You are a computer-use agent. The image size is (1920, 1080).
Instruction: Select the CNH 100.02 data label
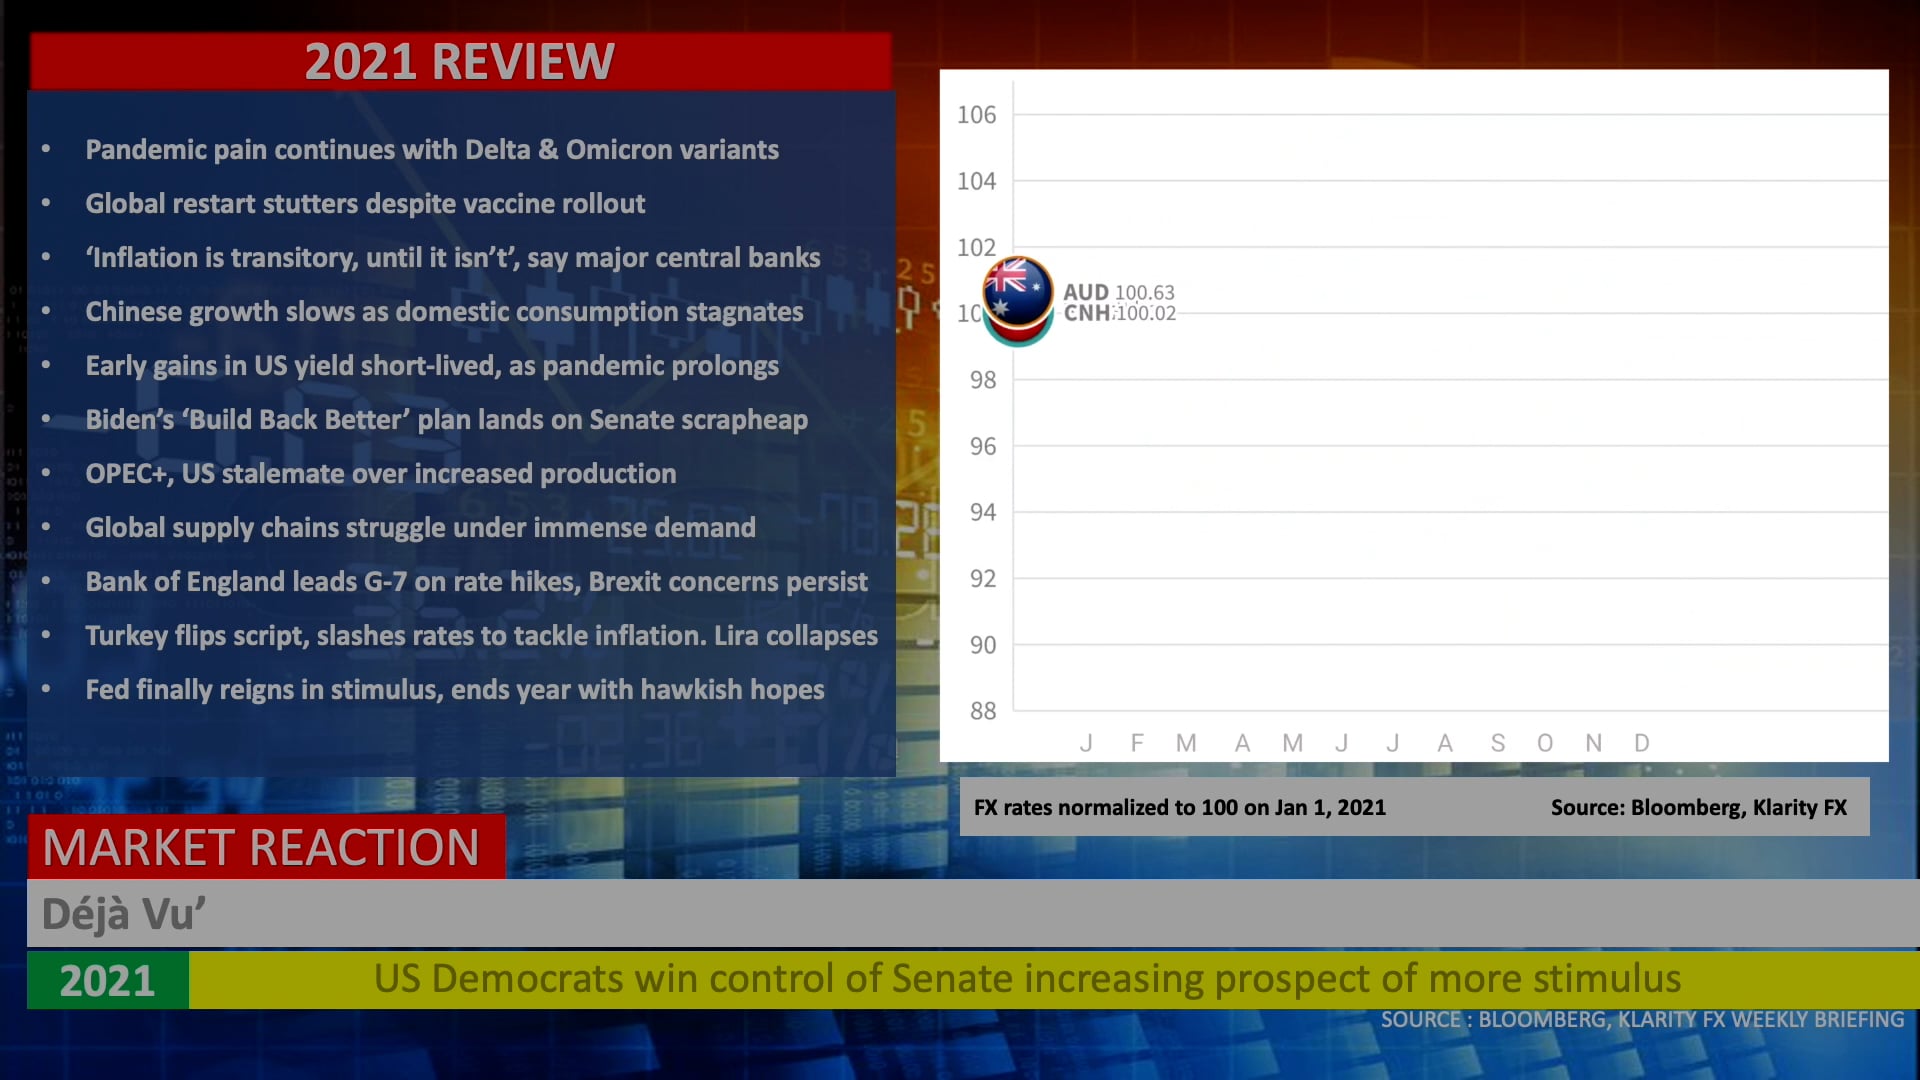coord(1119,313)
